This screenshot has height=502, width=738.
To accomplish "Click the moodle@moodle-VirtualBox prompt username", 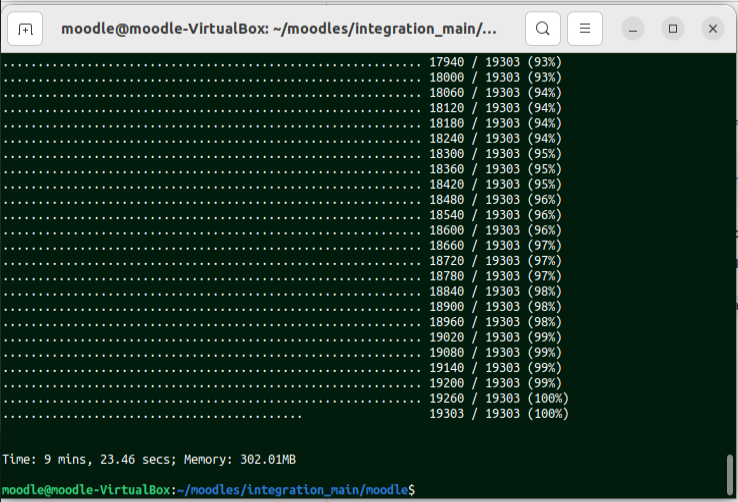I will click(86, 490).
